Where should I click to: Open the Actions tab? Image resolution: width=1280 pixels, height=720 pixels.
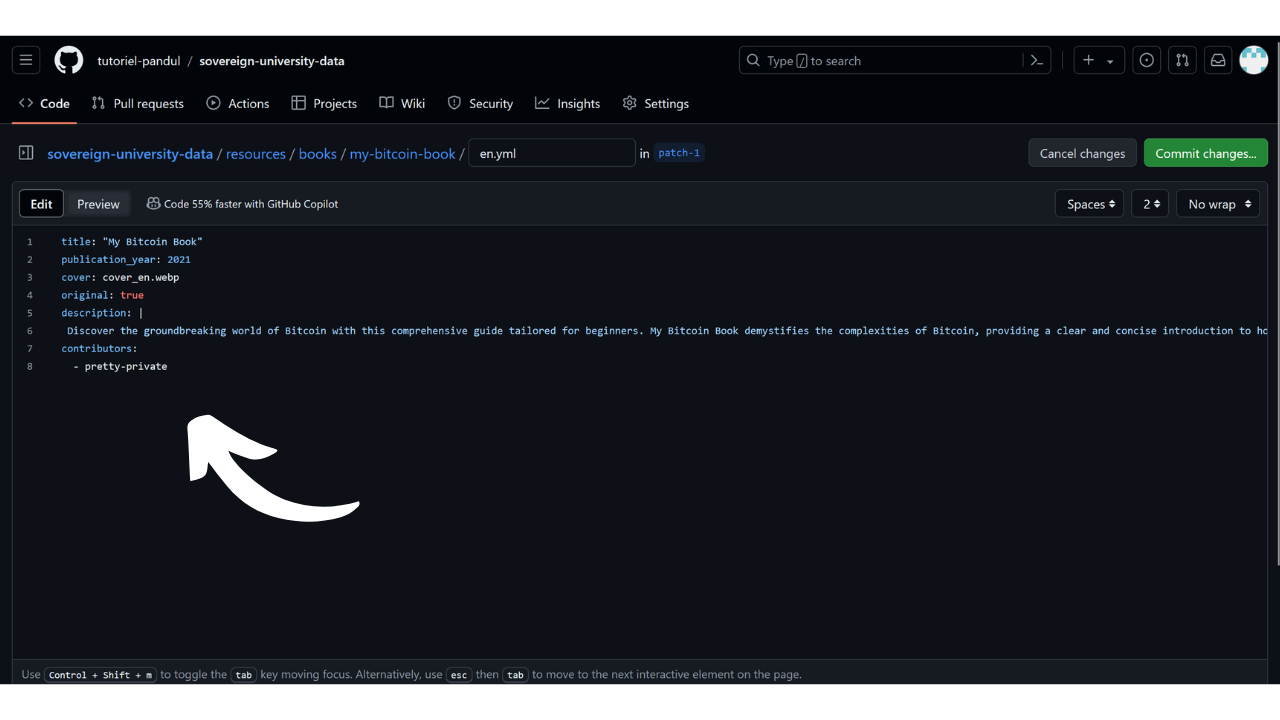[238, 103]
